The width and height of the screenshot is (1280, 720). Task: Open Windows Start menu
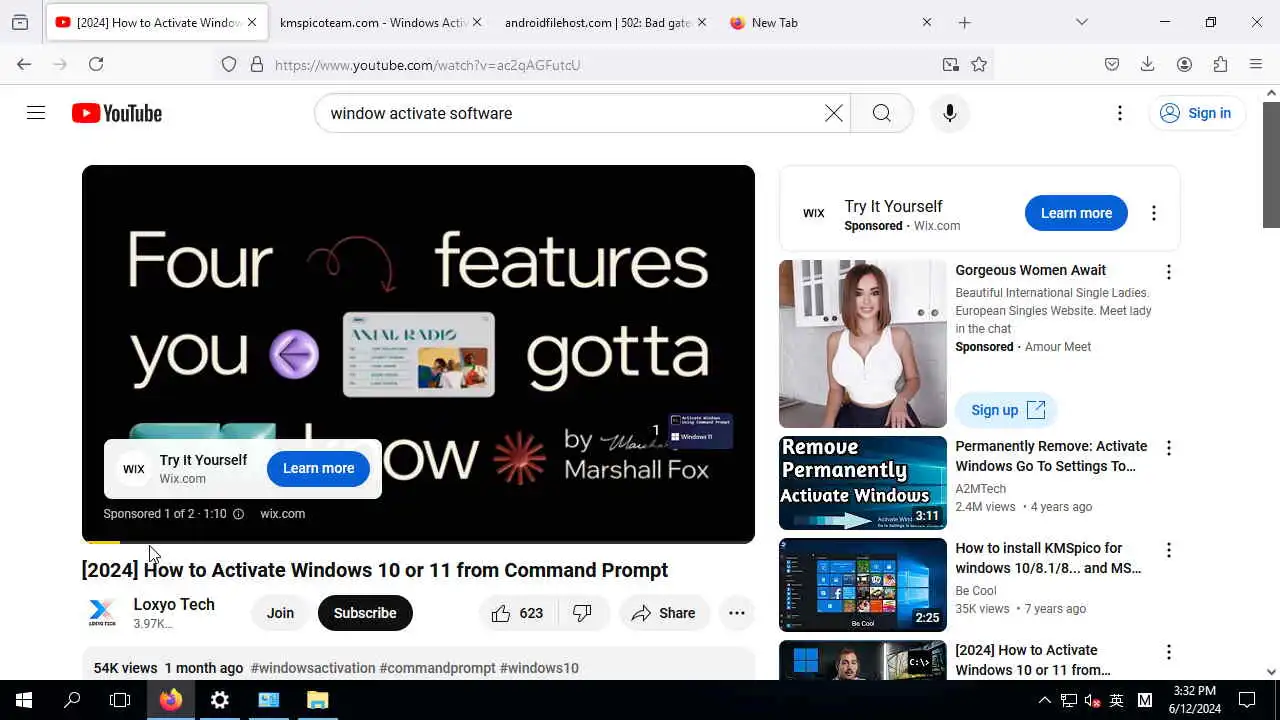click(24, 700)
